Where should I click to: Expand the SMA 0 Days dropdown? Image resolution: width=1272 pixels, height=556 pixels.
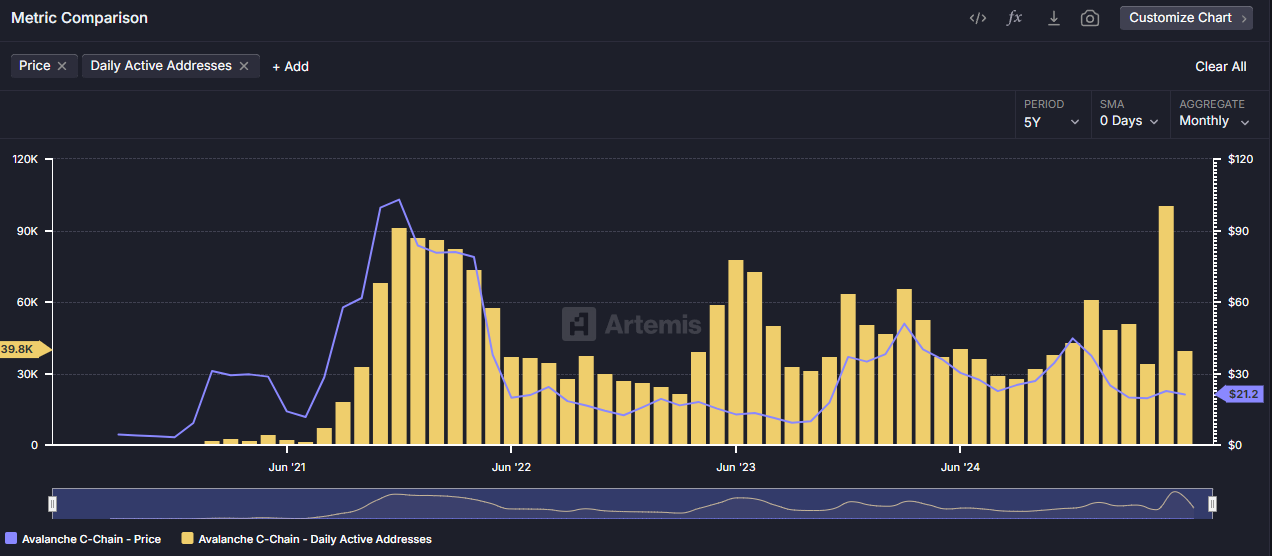click(1128, 121)
